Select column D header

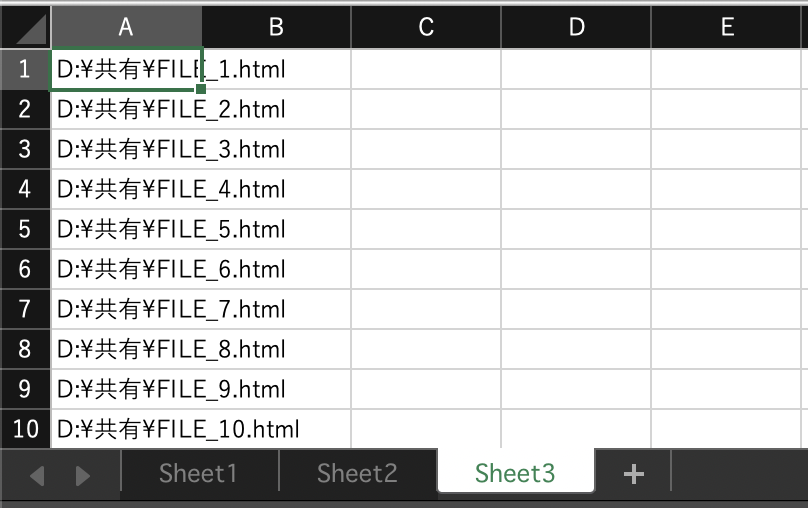pyautogui.click(x=576, y=28)
